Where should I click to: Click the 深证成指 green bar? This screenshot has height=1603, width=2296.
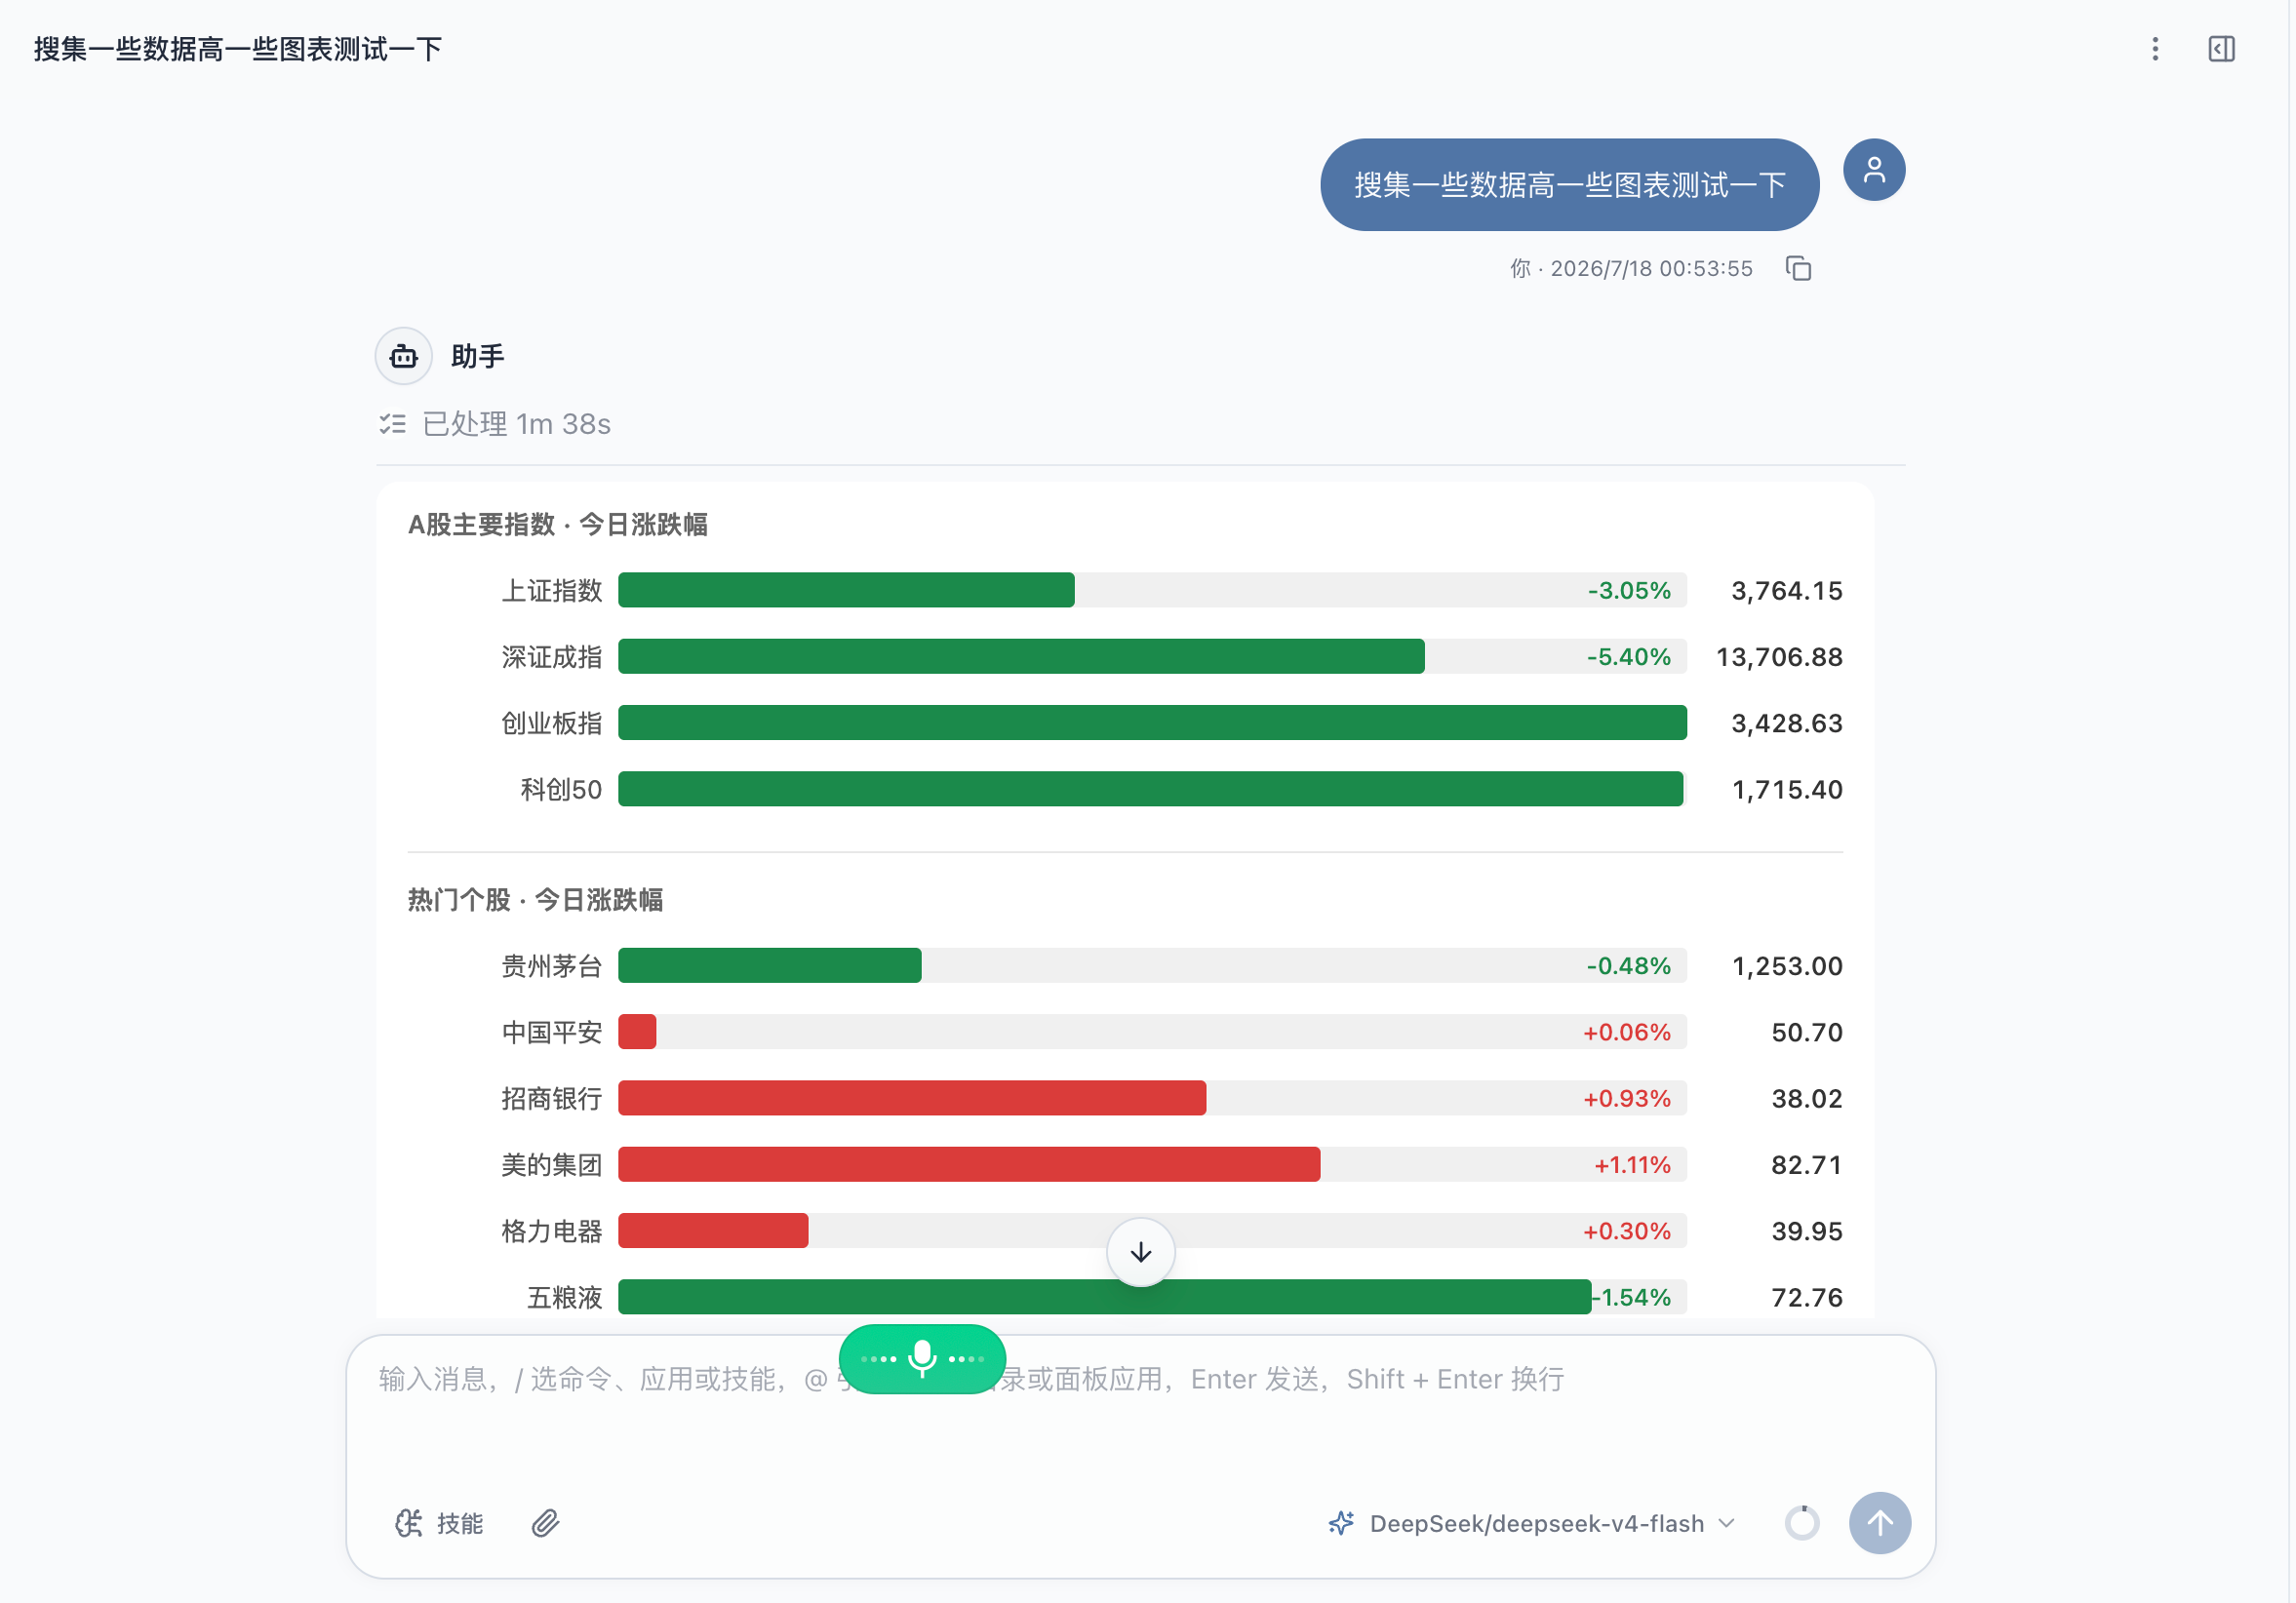(x=1021, y=656)
